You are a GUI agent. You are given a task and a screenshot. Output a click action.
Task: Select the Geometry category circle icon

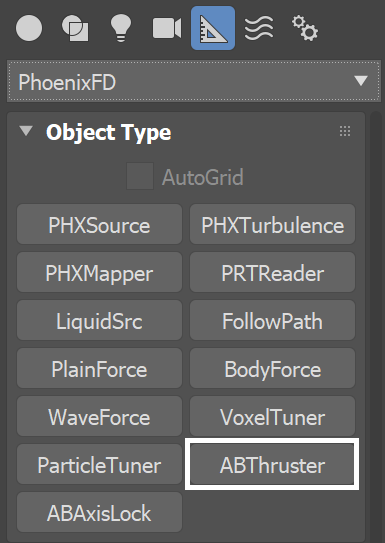[x=29, y=28]
